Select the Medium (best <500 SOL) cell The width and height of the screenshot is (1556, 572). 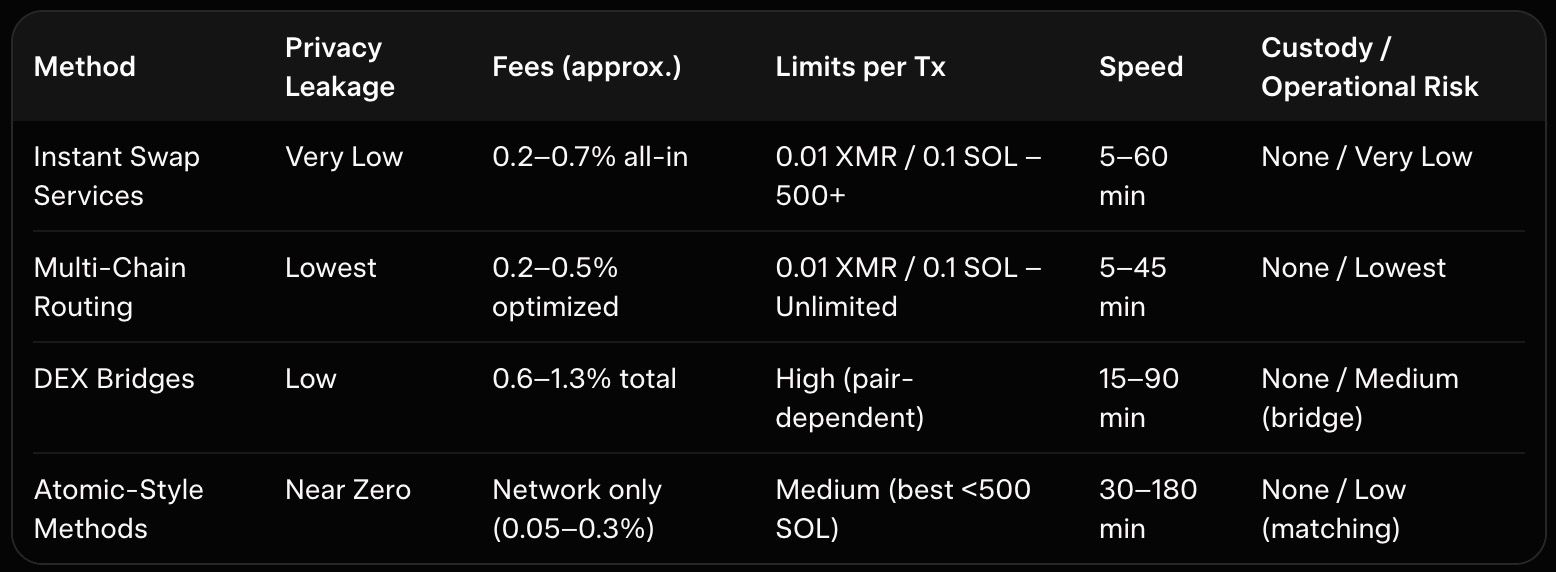pos(902,509)
